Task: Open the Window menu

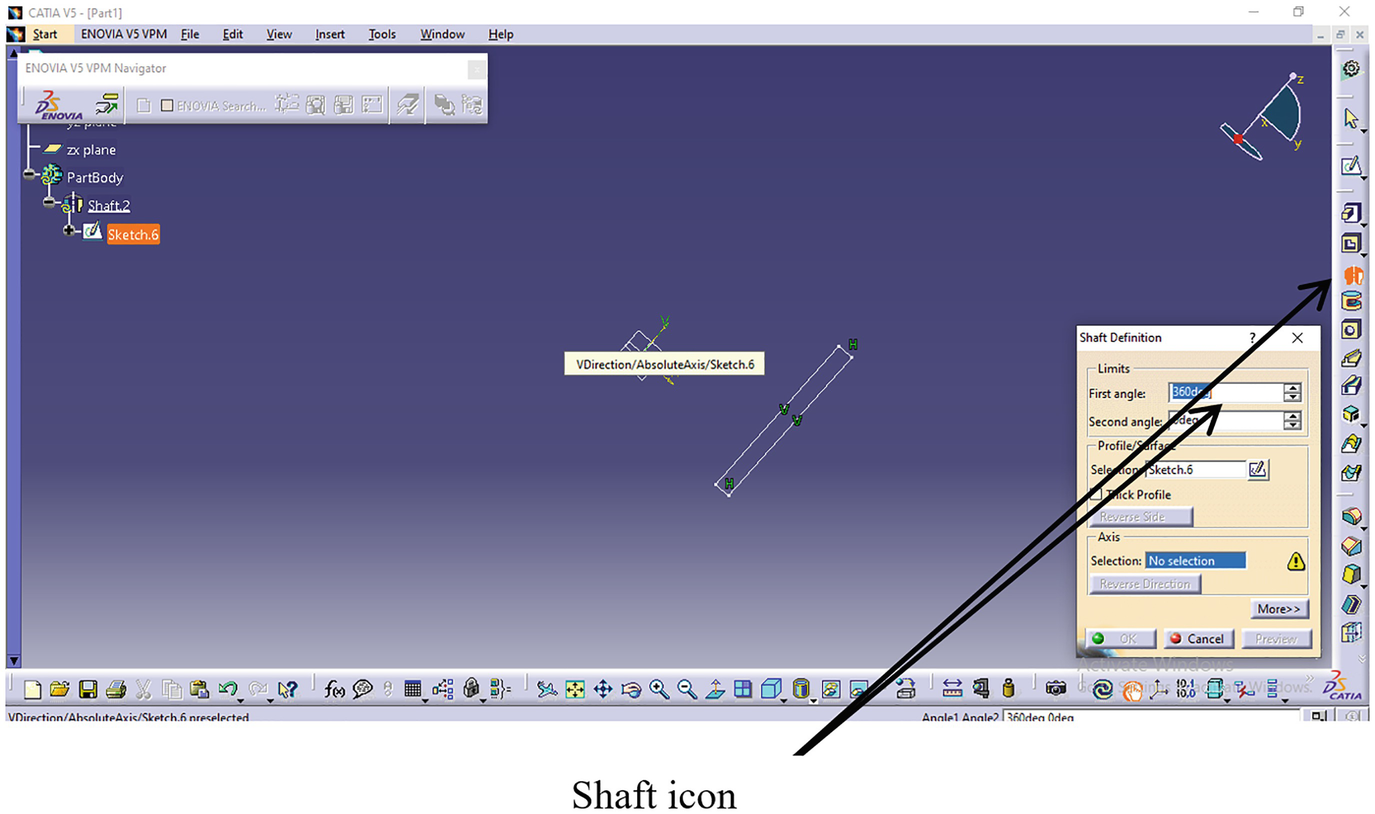Action: (442, 34)
